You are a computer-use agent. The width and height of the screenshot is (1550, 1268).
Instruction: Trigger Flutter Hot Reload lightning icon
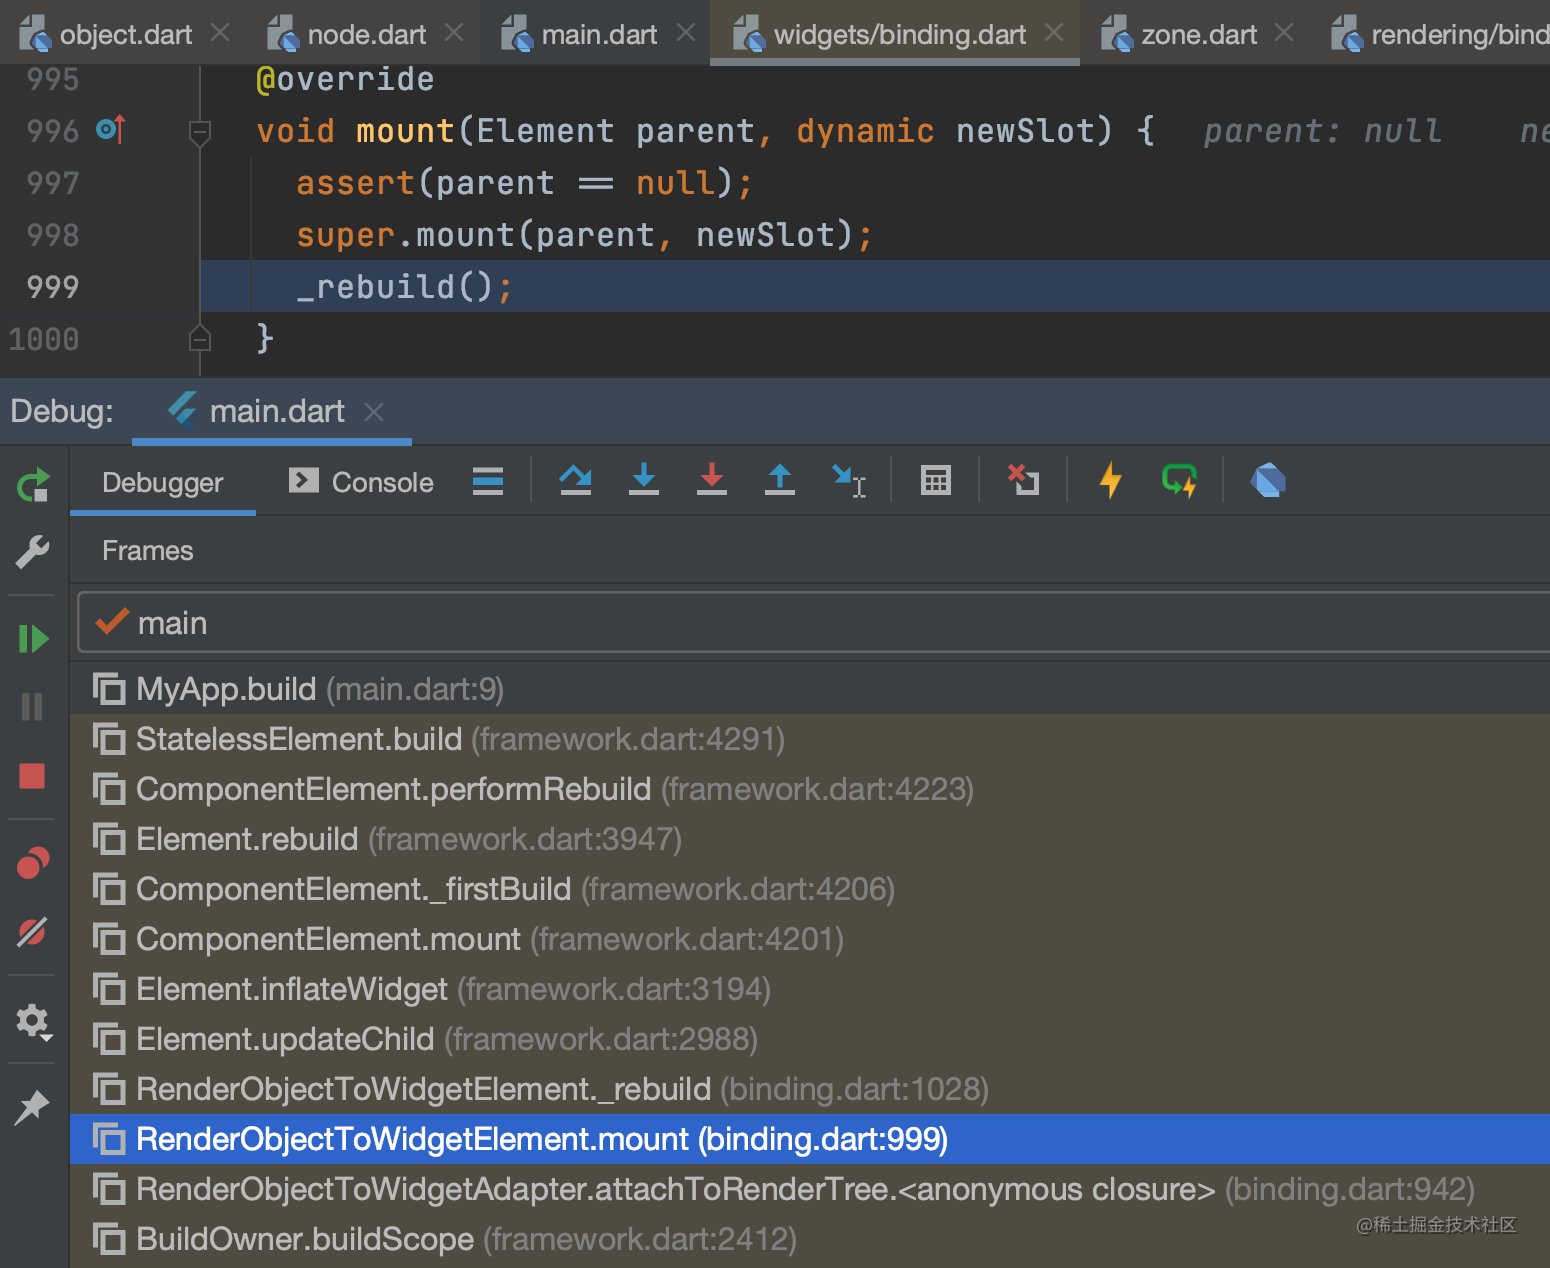coord(1110,481)
